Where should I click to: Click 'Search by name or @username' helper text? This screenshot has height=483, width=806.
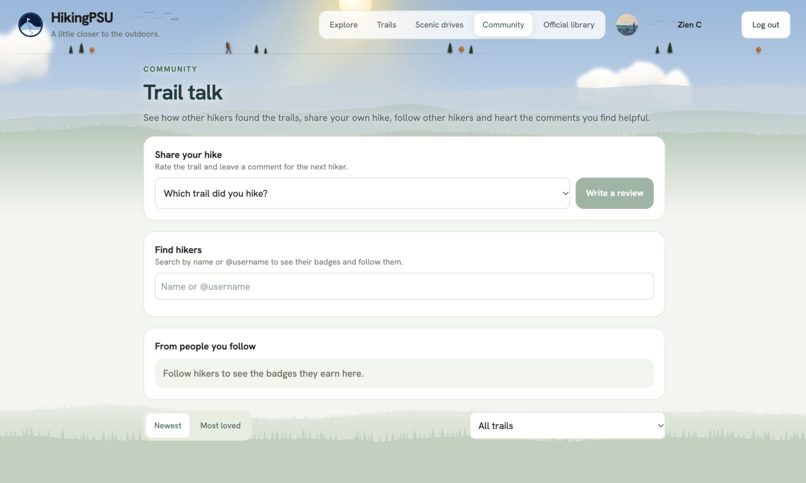click(x=279, y=262)
